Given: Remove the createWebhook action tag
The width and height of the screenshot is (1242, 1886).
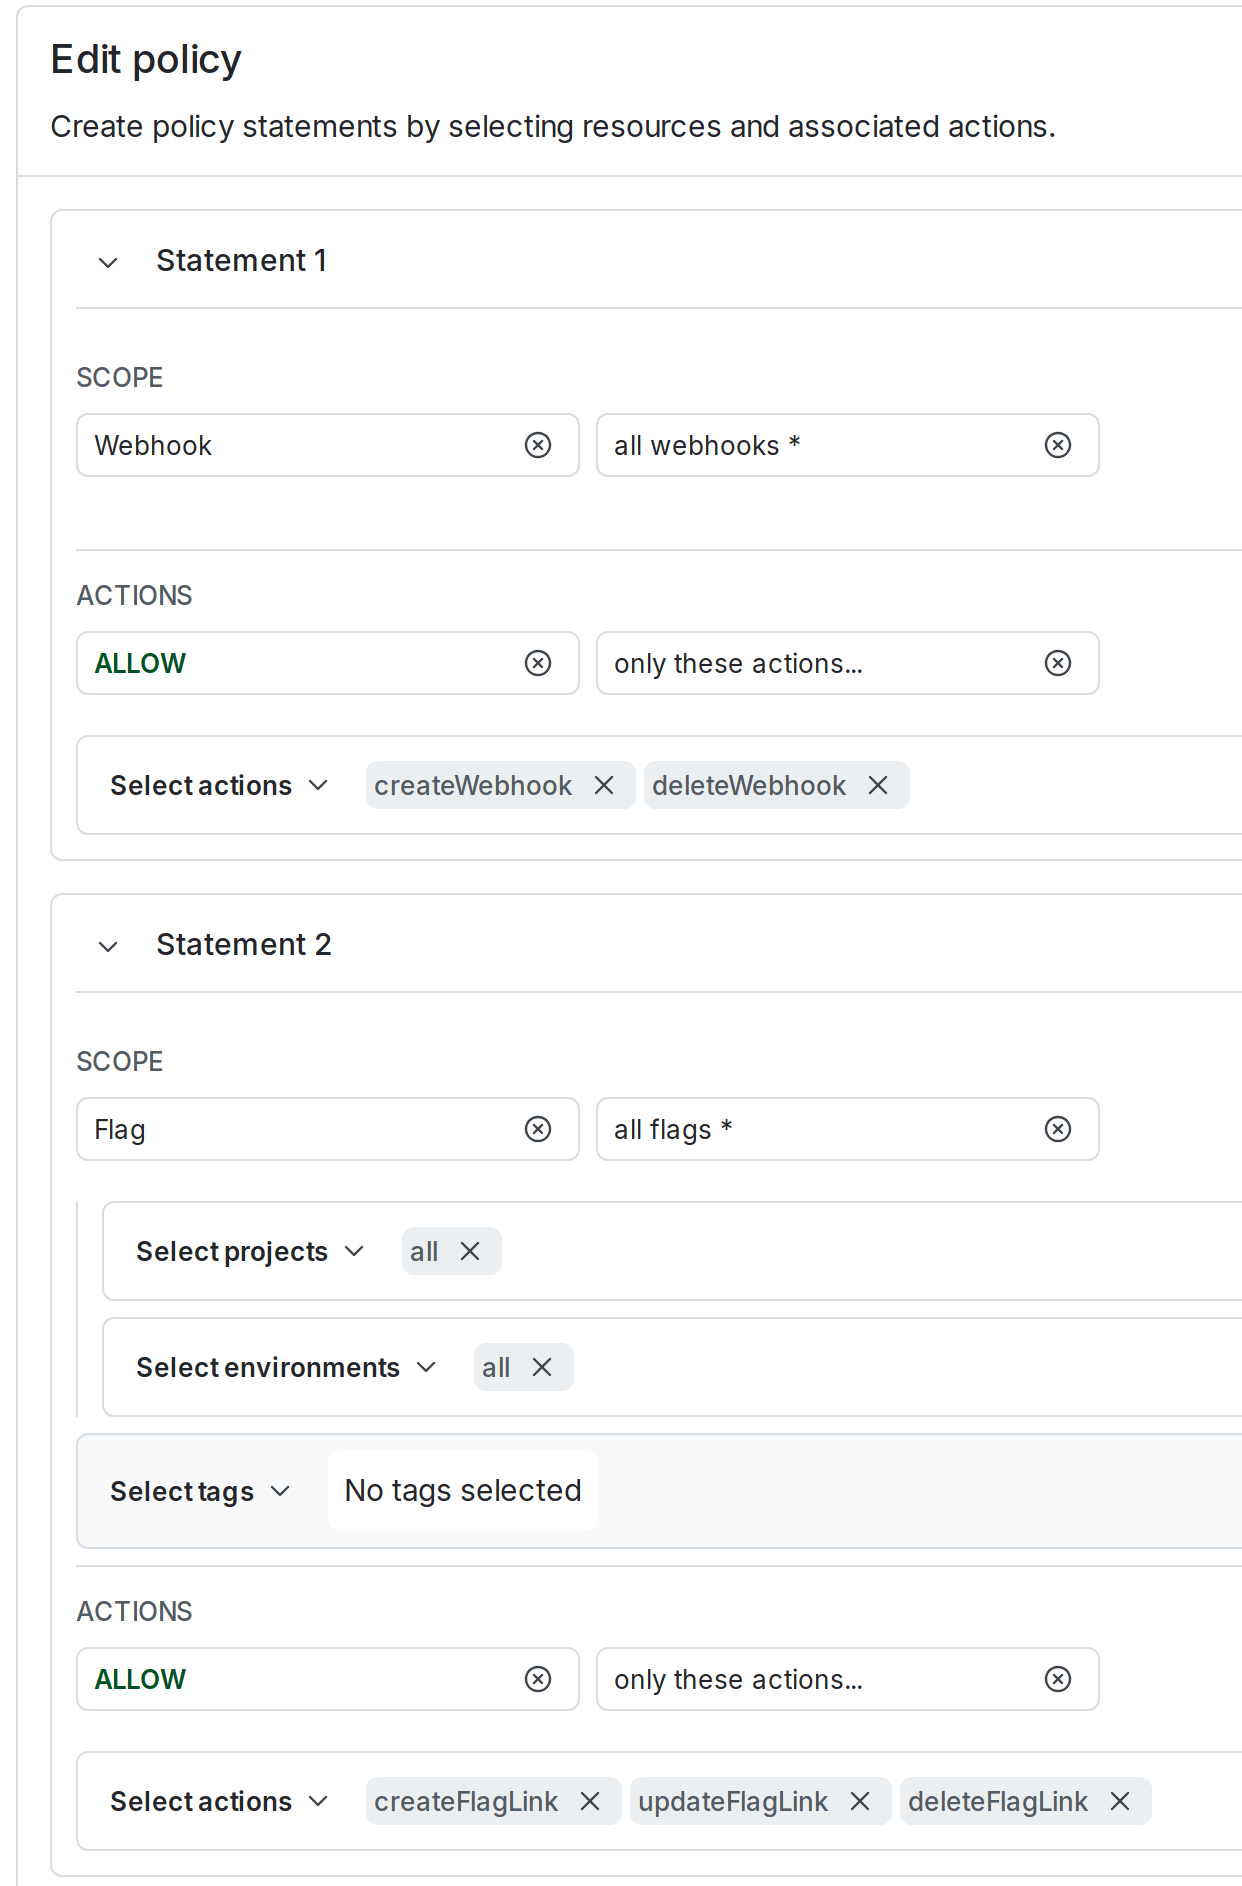Looking at the screenshot, I should pyautogui.click(x=604, y=785).
